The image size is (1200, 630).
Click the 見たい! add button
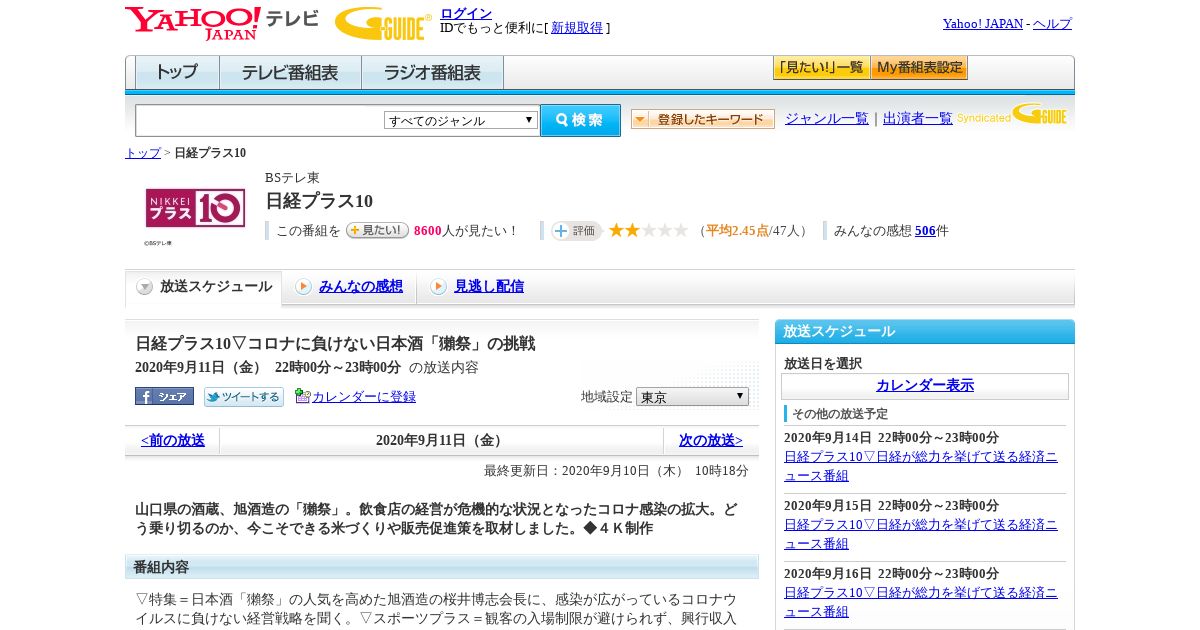[x=377, y=230]
